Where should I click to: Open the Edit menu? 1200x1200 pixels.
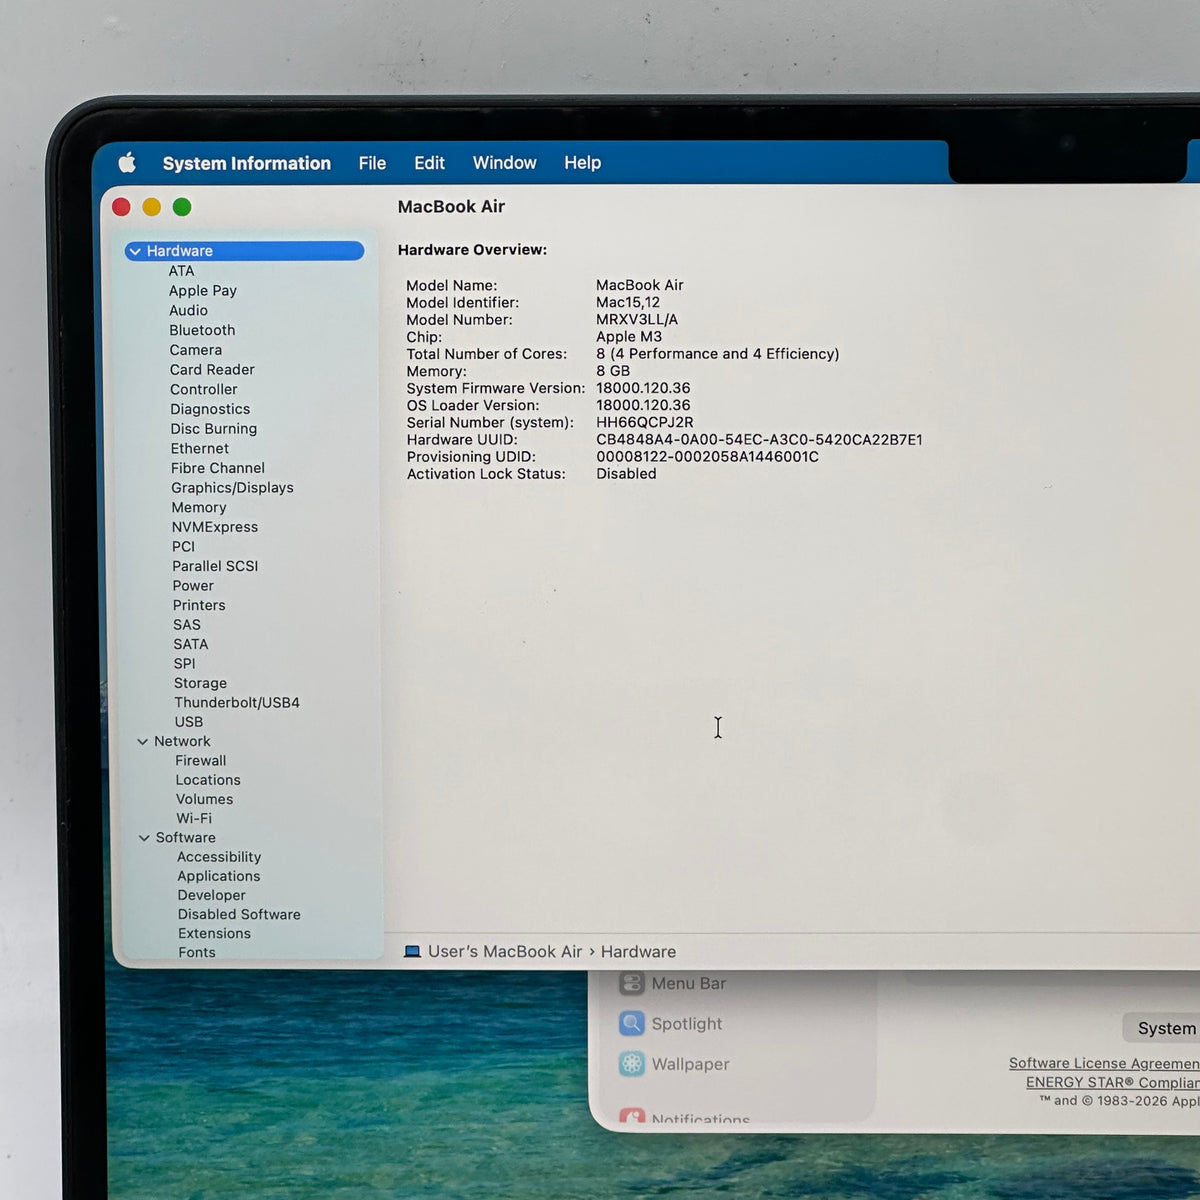click(x=429, y=163)
